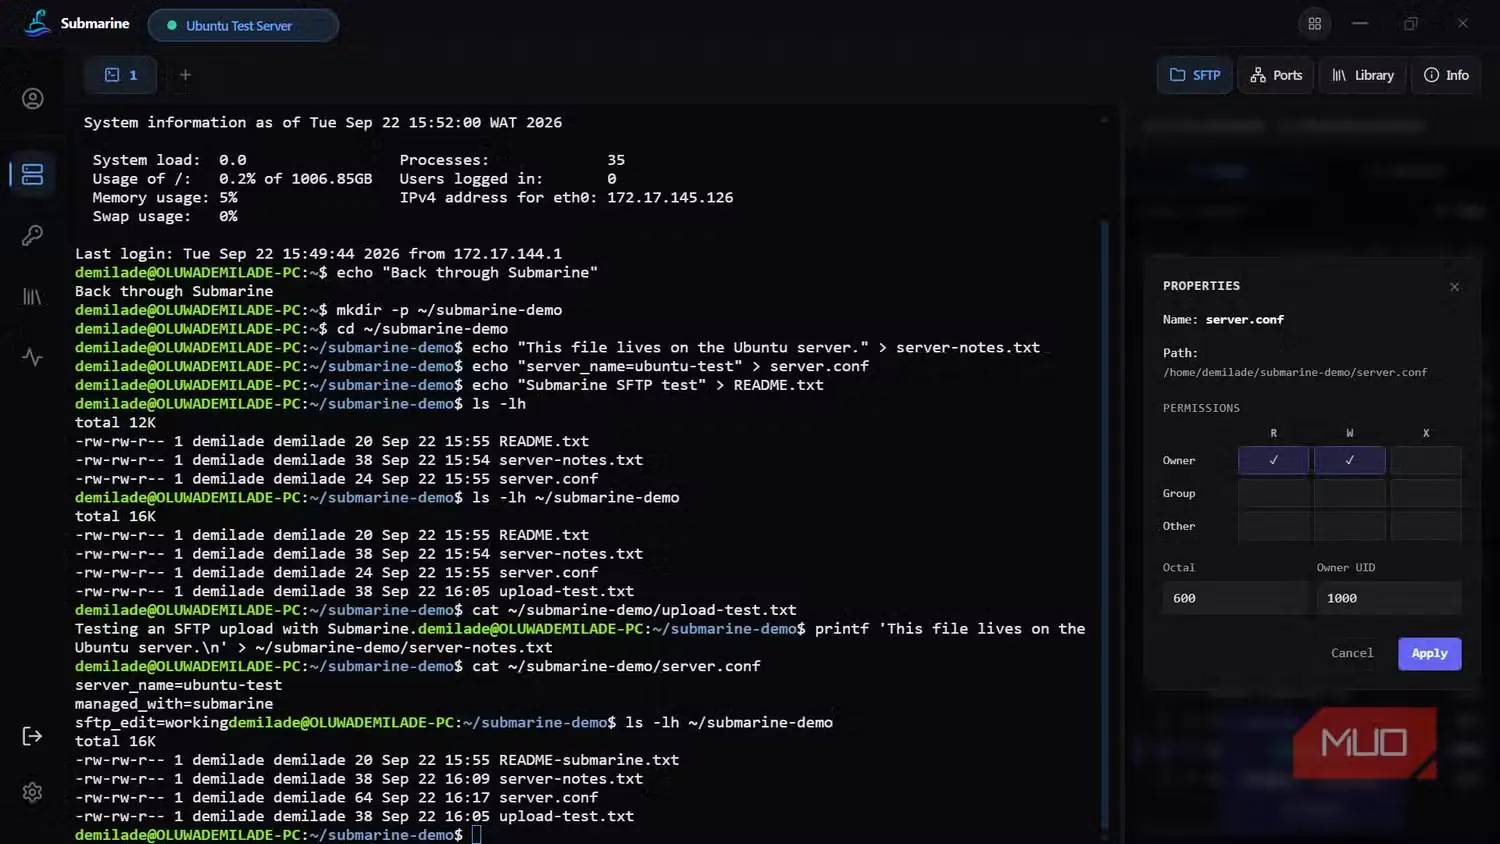Click the Owner UID field showing 1000
The image size is (1500, 844).
click(x=1389, y=598)
